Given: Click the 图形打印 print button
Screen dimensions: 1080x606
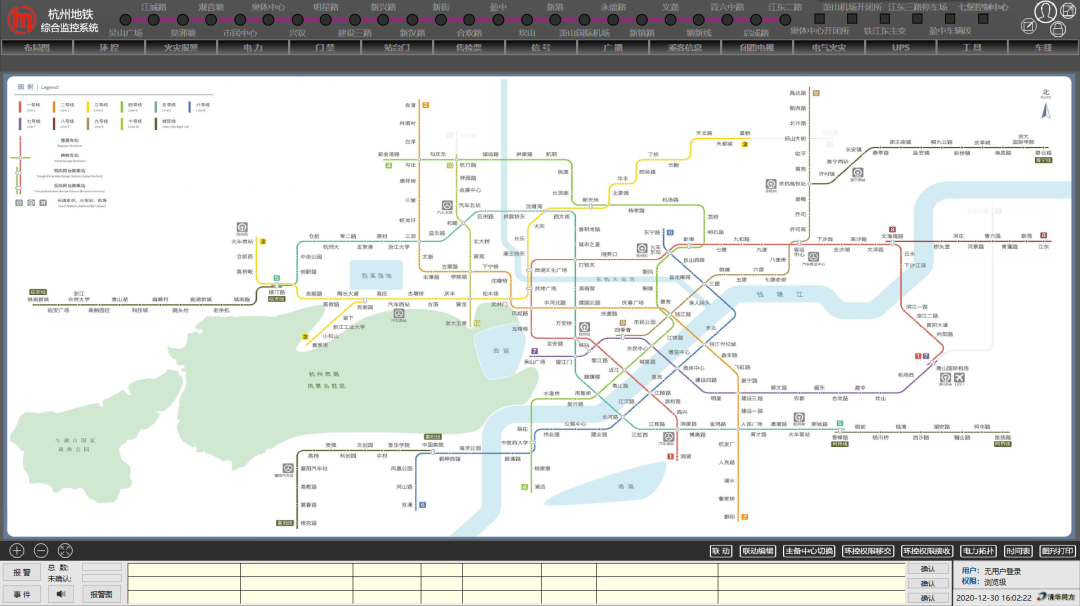Looking at the screenshot, I should [x=1057, y=551].
